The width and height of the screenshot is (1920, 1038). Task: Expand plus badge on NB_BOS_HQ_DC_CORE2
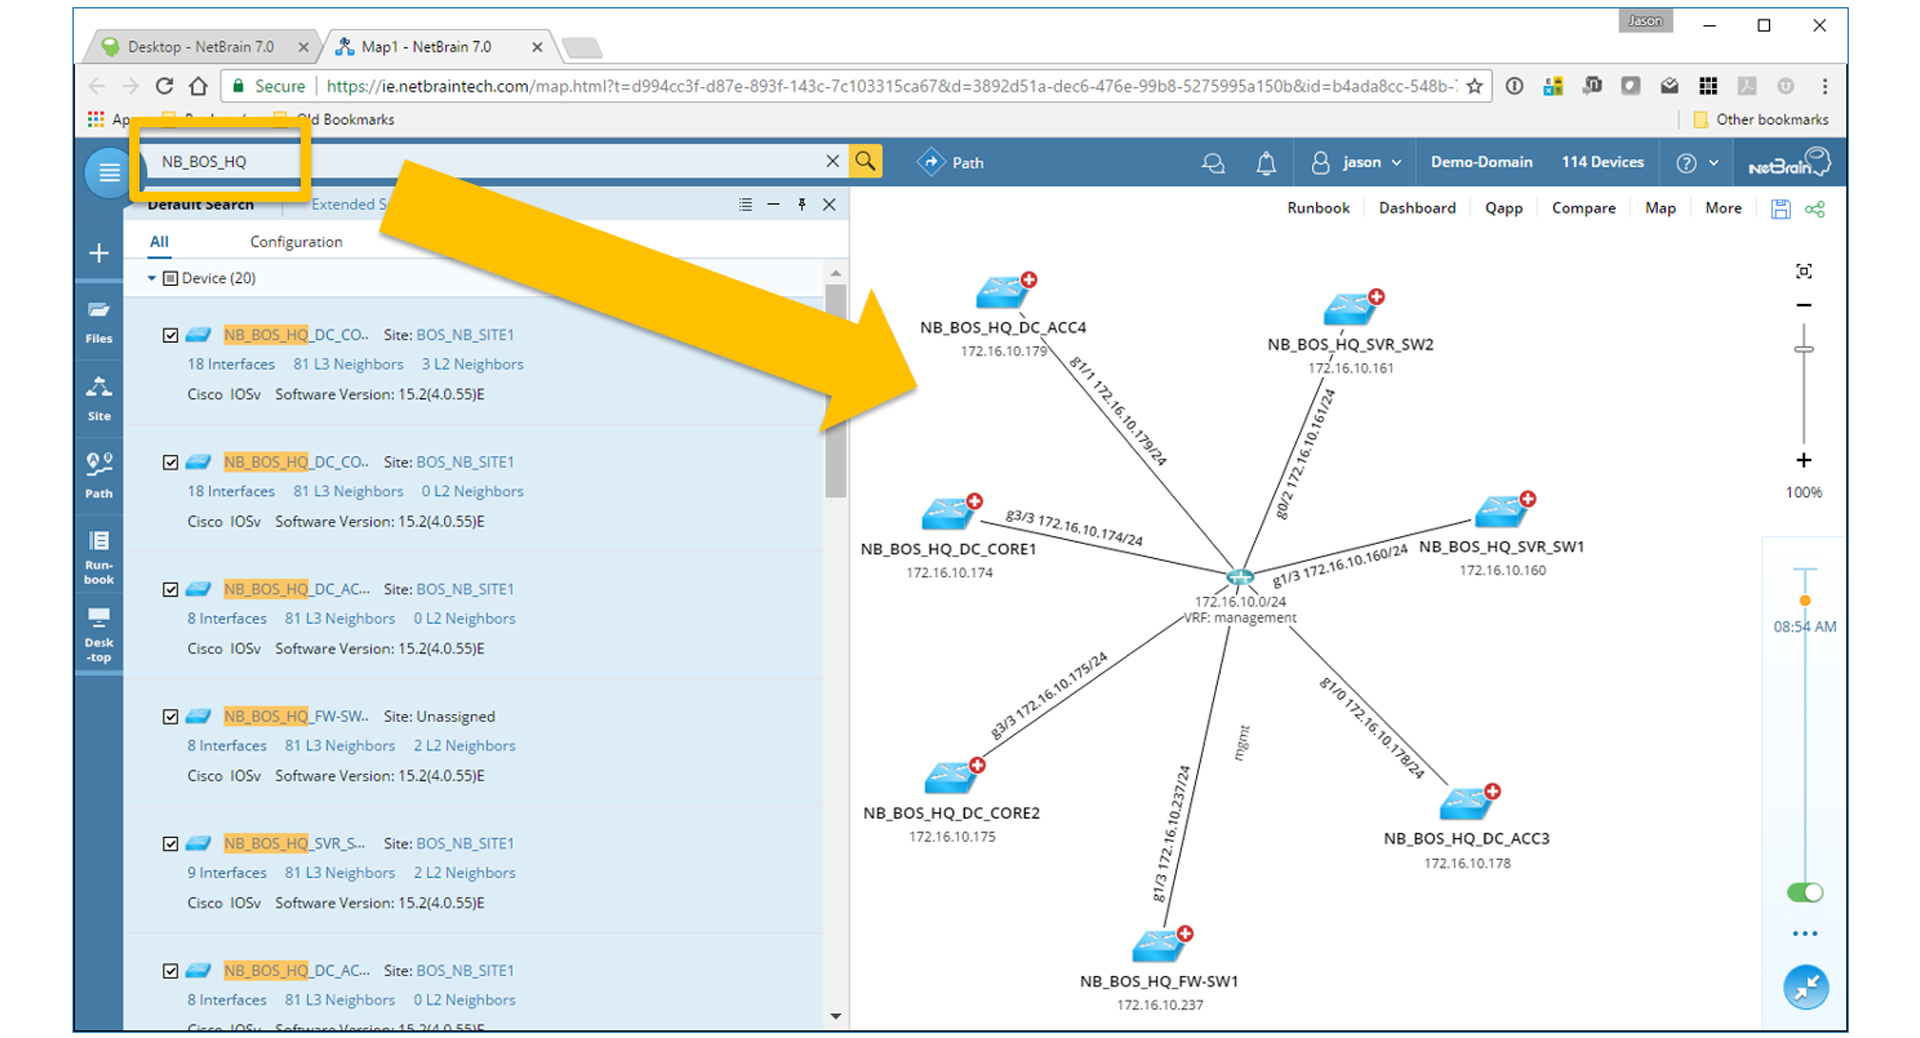pyautogui.click(x=977, y=765)
